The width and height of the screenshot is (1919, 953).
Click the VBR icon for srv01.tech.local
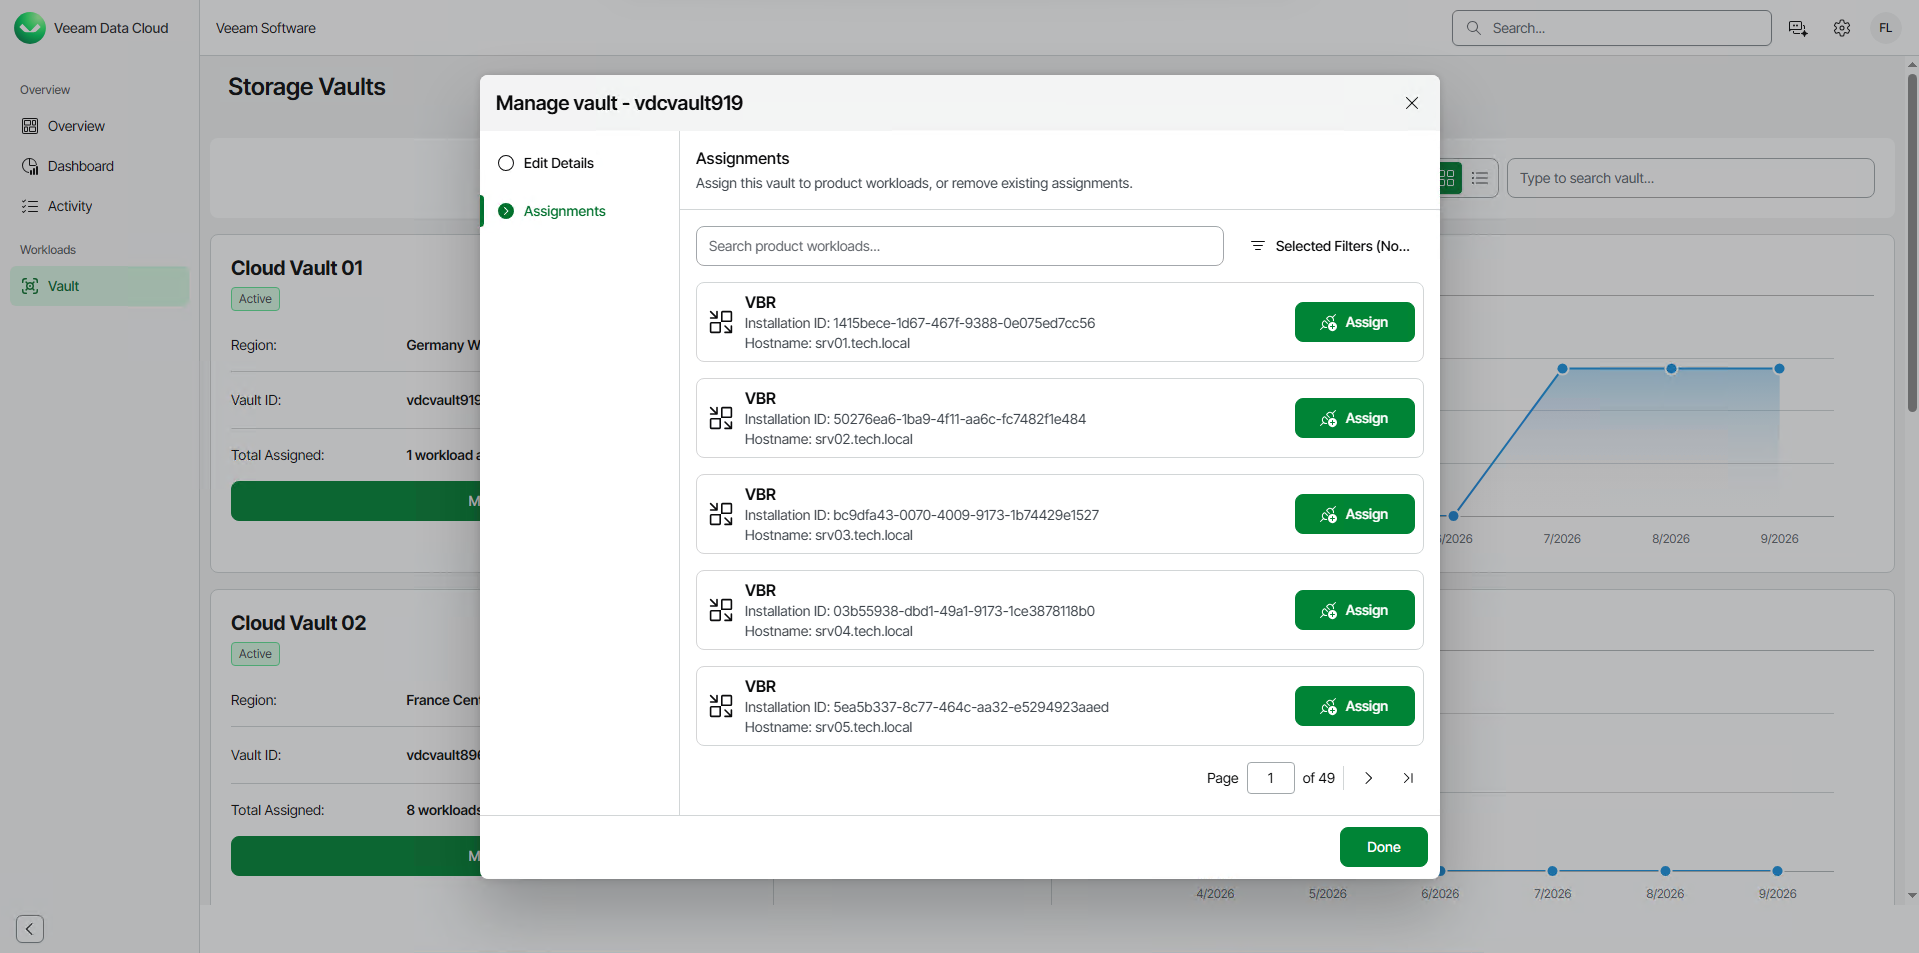point(721,322)
